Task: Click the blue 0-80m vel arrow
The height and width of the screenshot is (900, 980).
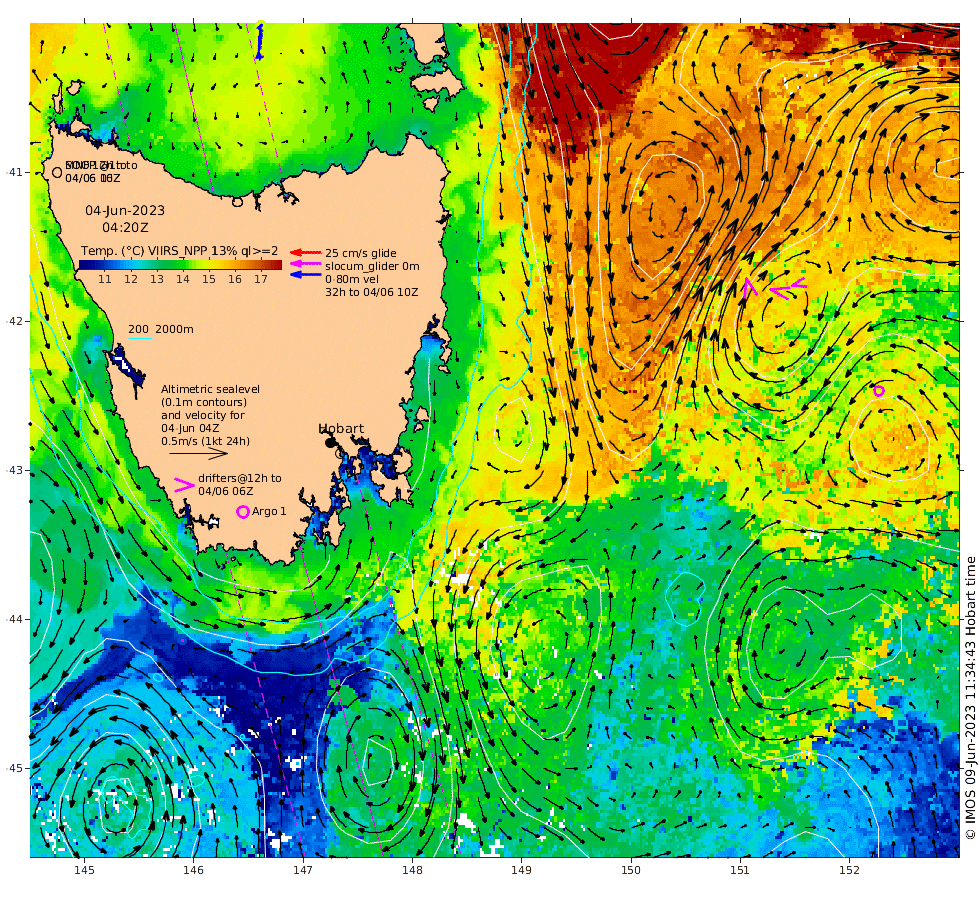Action: pyautogui.click(x=306, y=275)
